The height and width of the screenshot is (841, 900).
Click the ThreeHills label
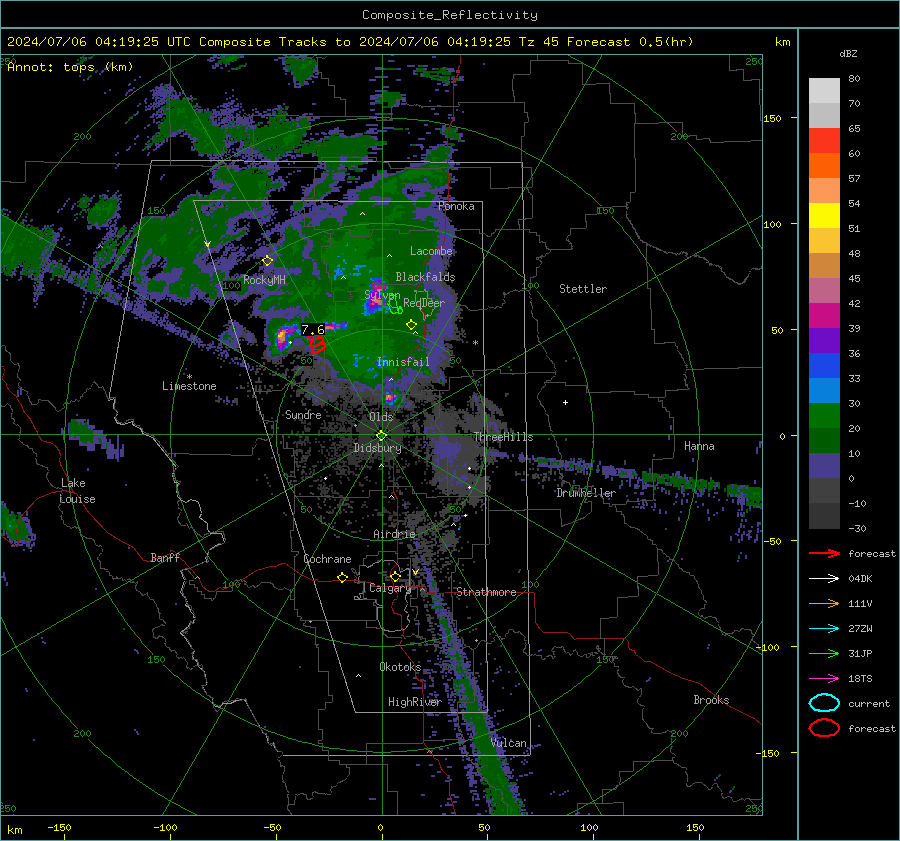click(503, 437)
